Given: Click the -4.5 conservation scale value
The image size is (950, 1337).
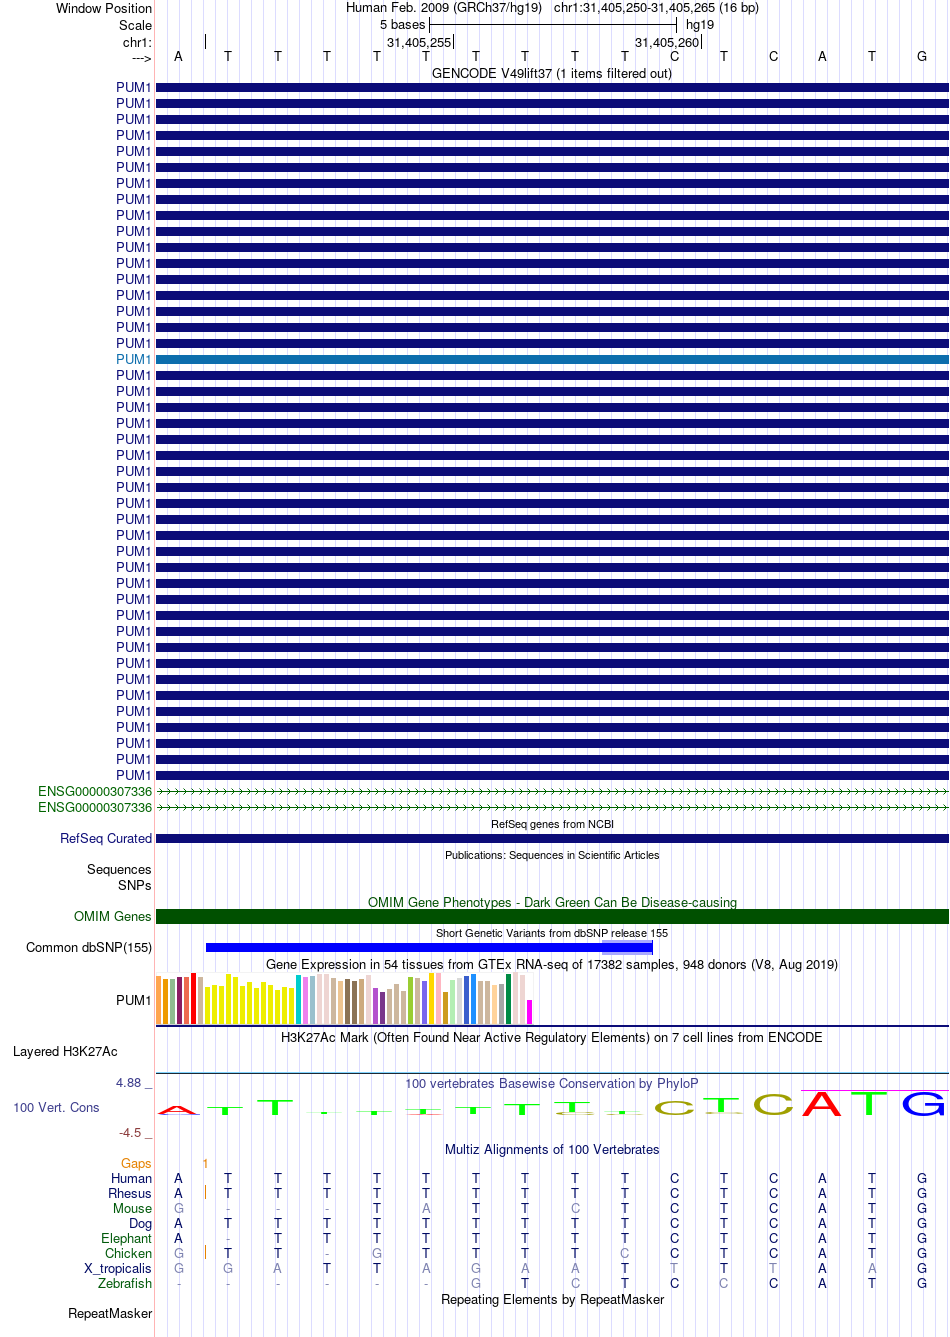Looking at the screenshot, I should pyautogui.click(x=130, y=1133).
